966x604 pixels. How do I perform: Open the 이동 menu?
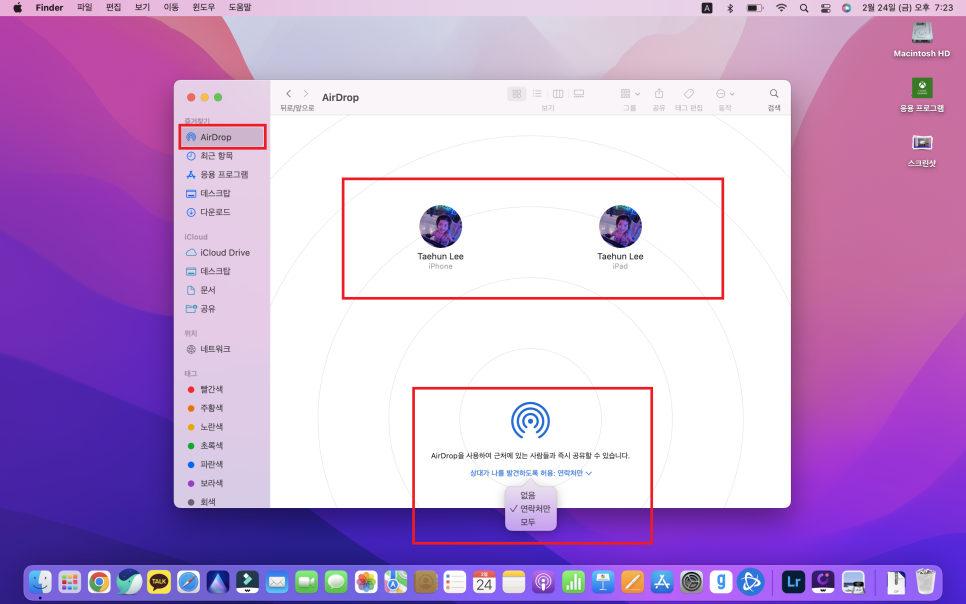tap(171, 7)
